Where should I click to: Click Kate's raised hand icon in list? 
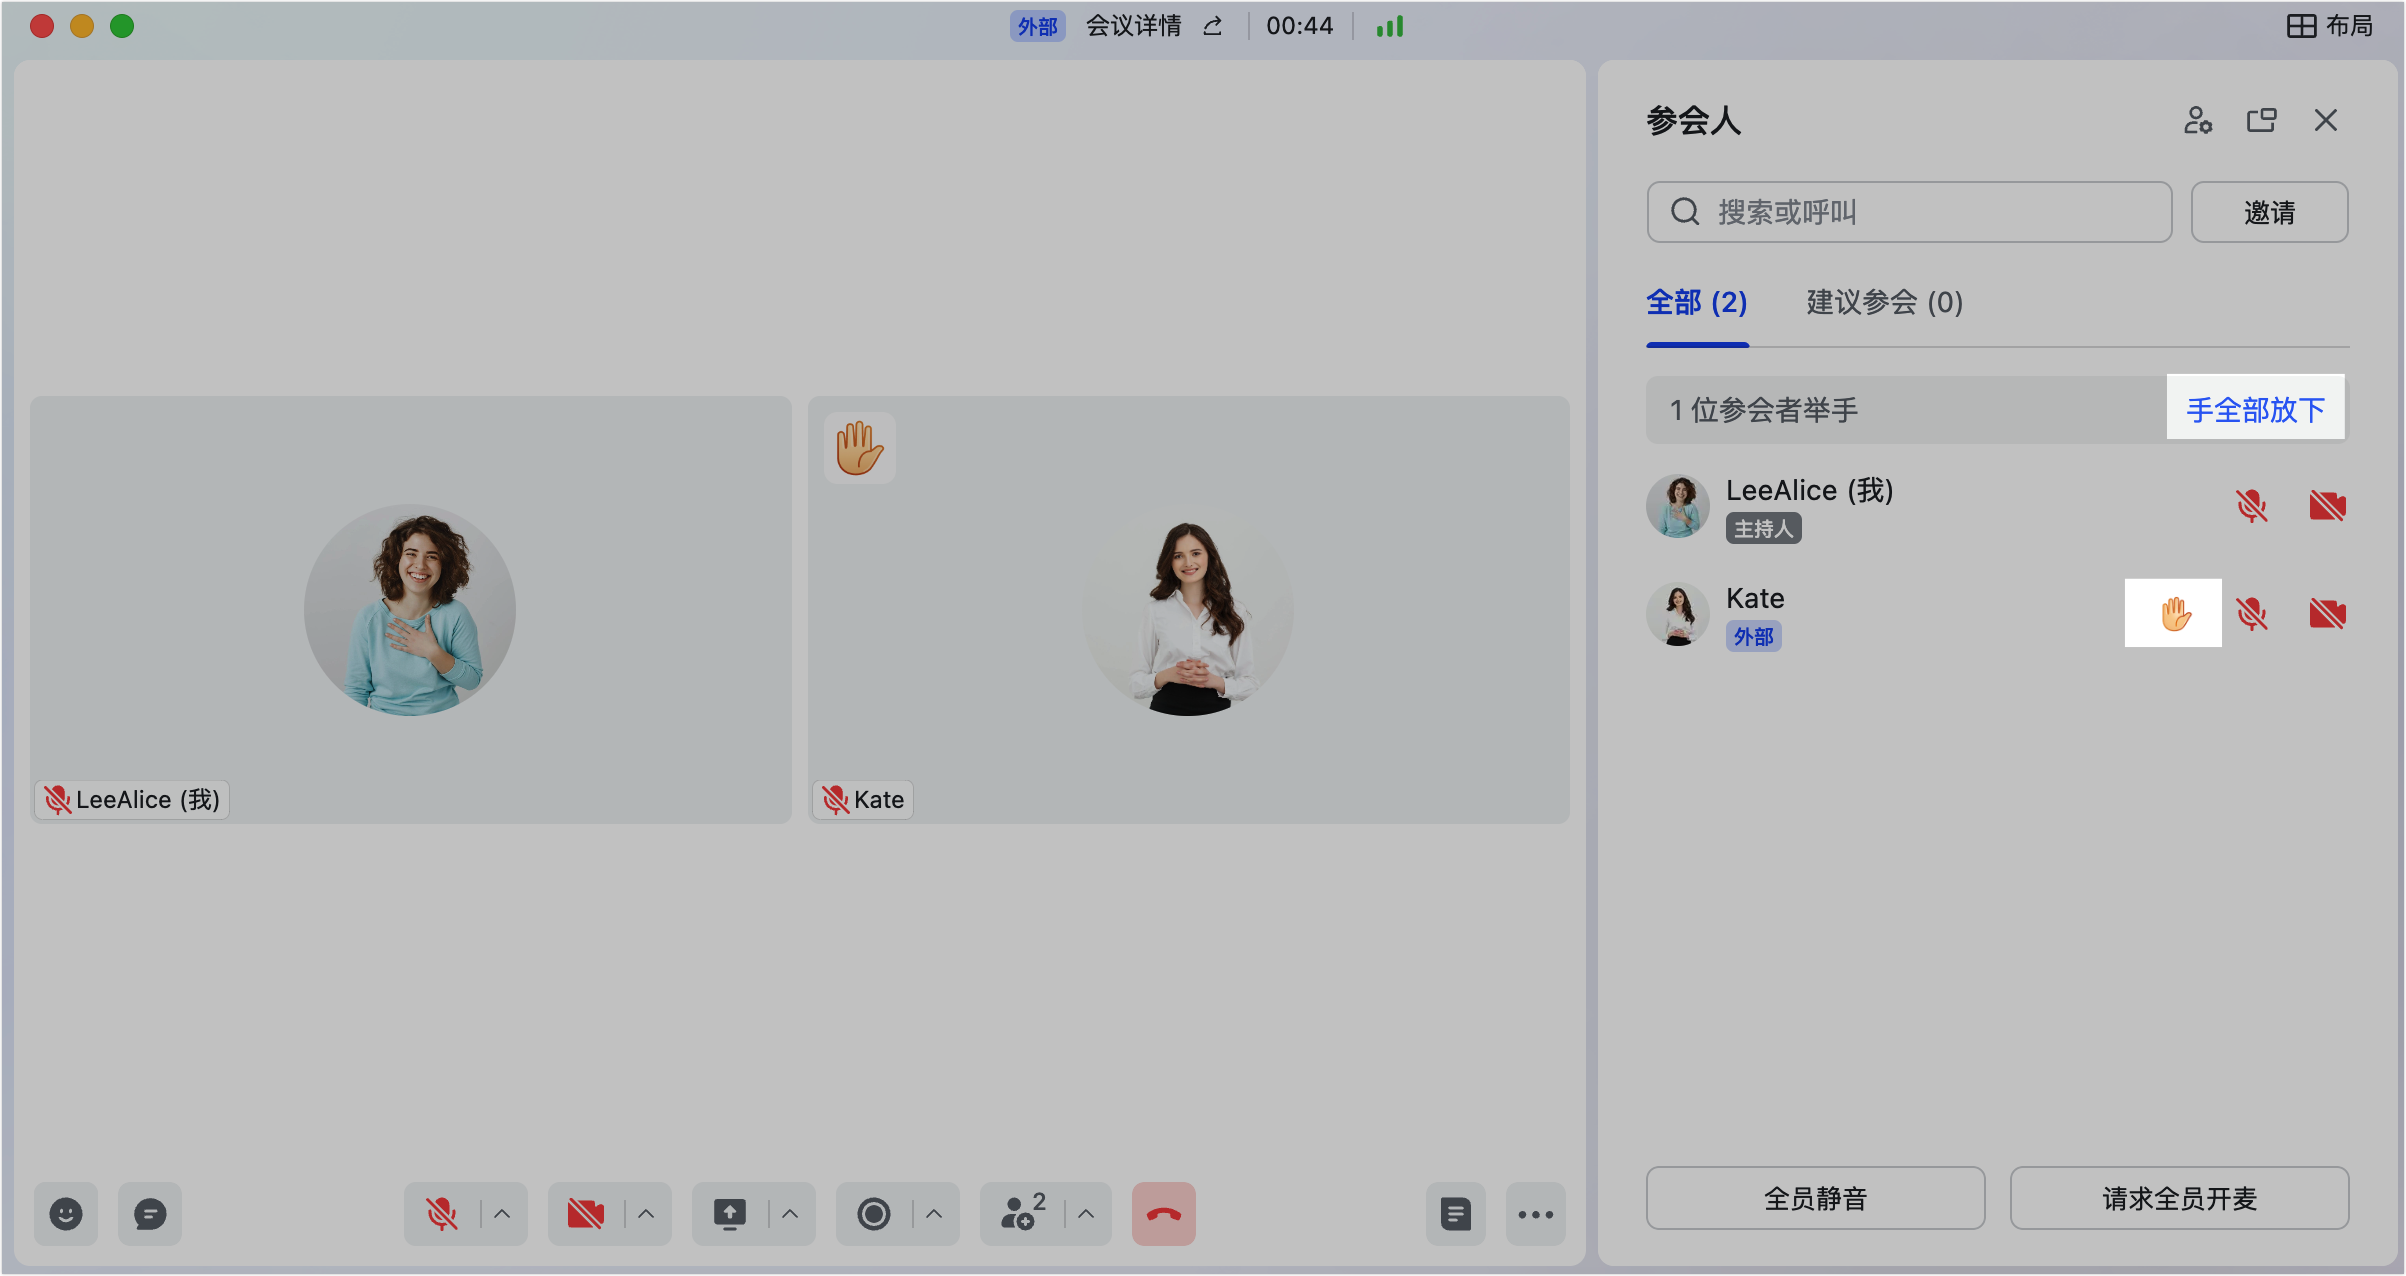(2174, 613)
